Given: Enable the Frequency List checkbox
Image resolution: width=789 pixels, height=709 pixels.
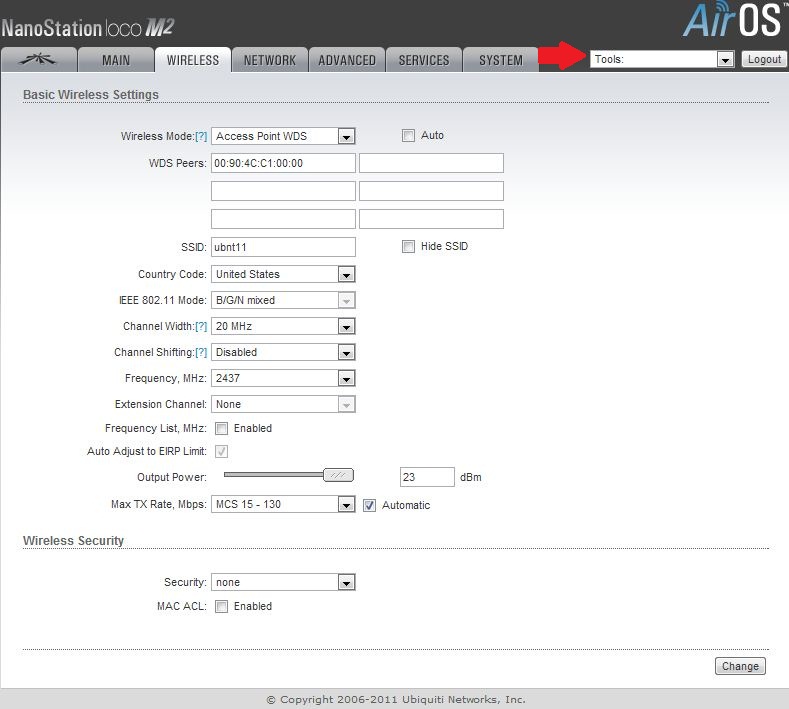Looking at the screenshot, I should point(221,428).
